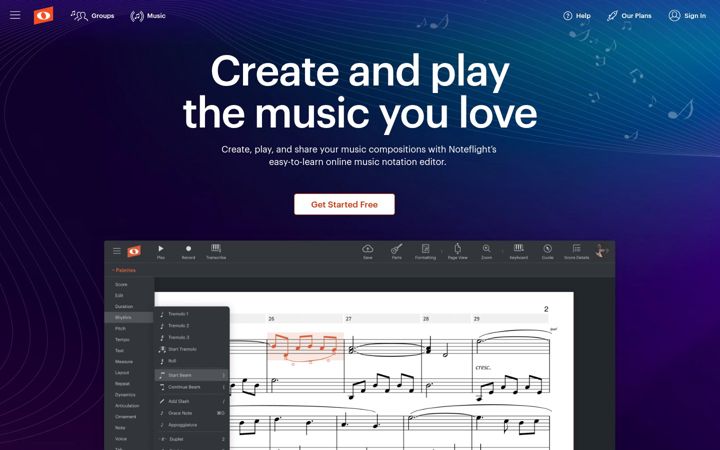The height and width of the screenshot is (450, 720).
Task: Select the Articulation palette
Action: 127,406
